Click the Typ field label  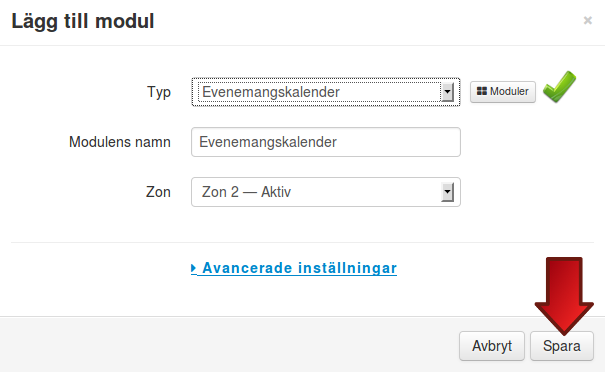[159, 92]
